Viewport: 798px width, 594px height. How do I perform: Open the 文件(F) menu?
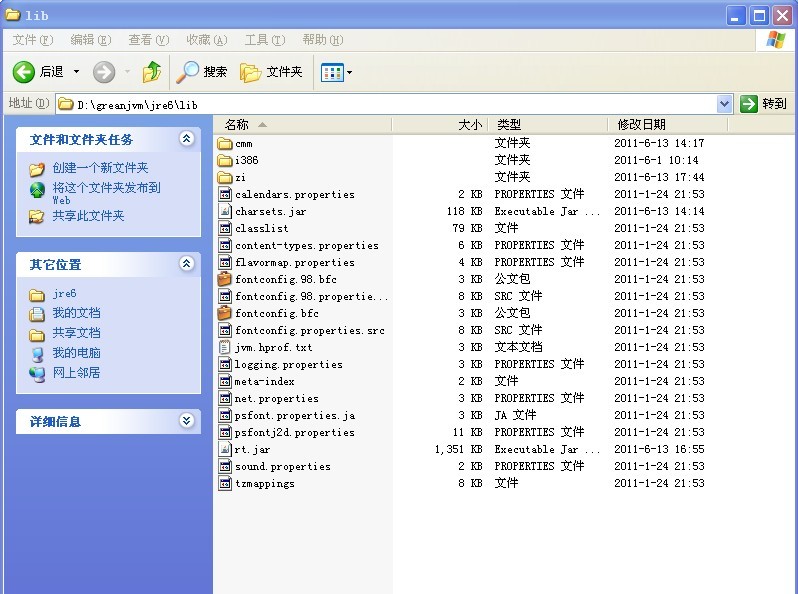pyautogui.click(x=32, y=40)
